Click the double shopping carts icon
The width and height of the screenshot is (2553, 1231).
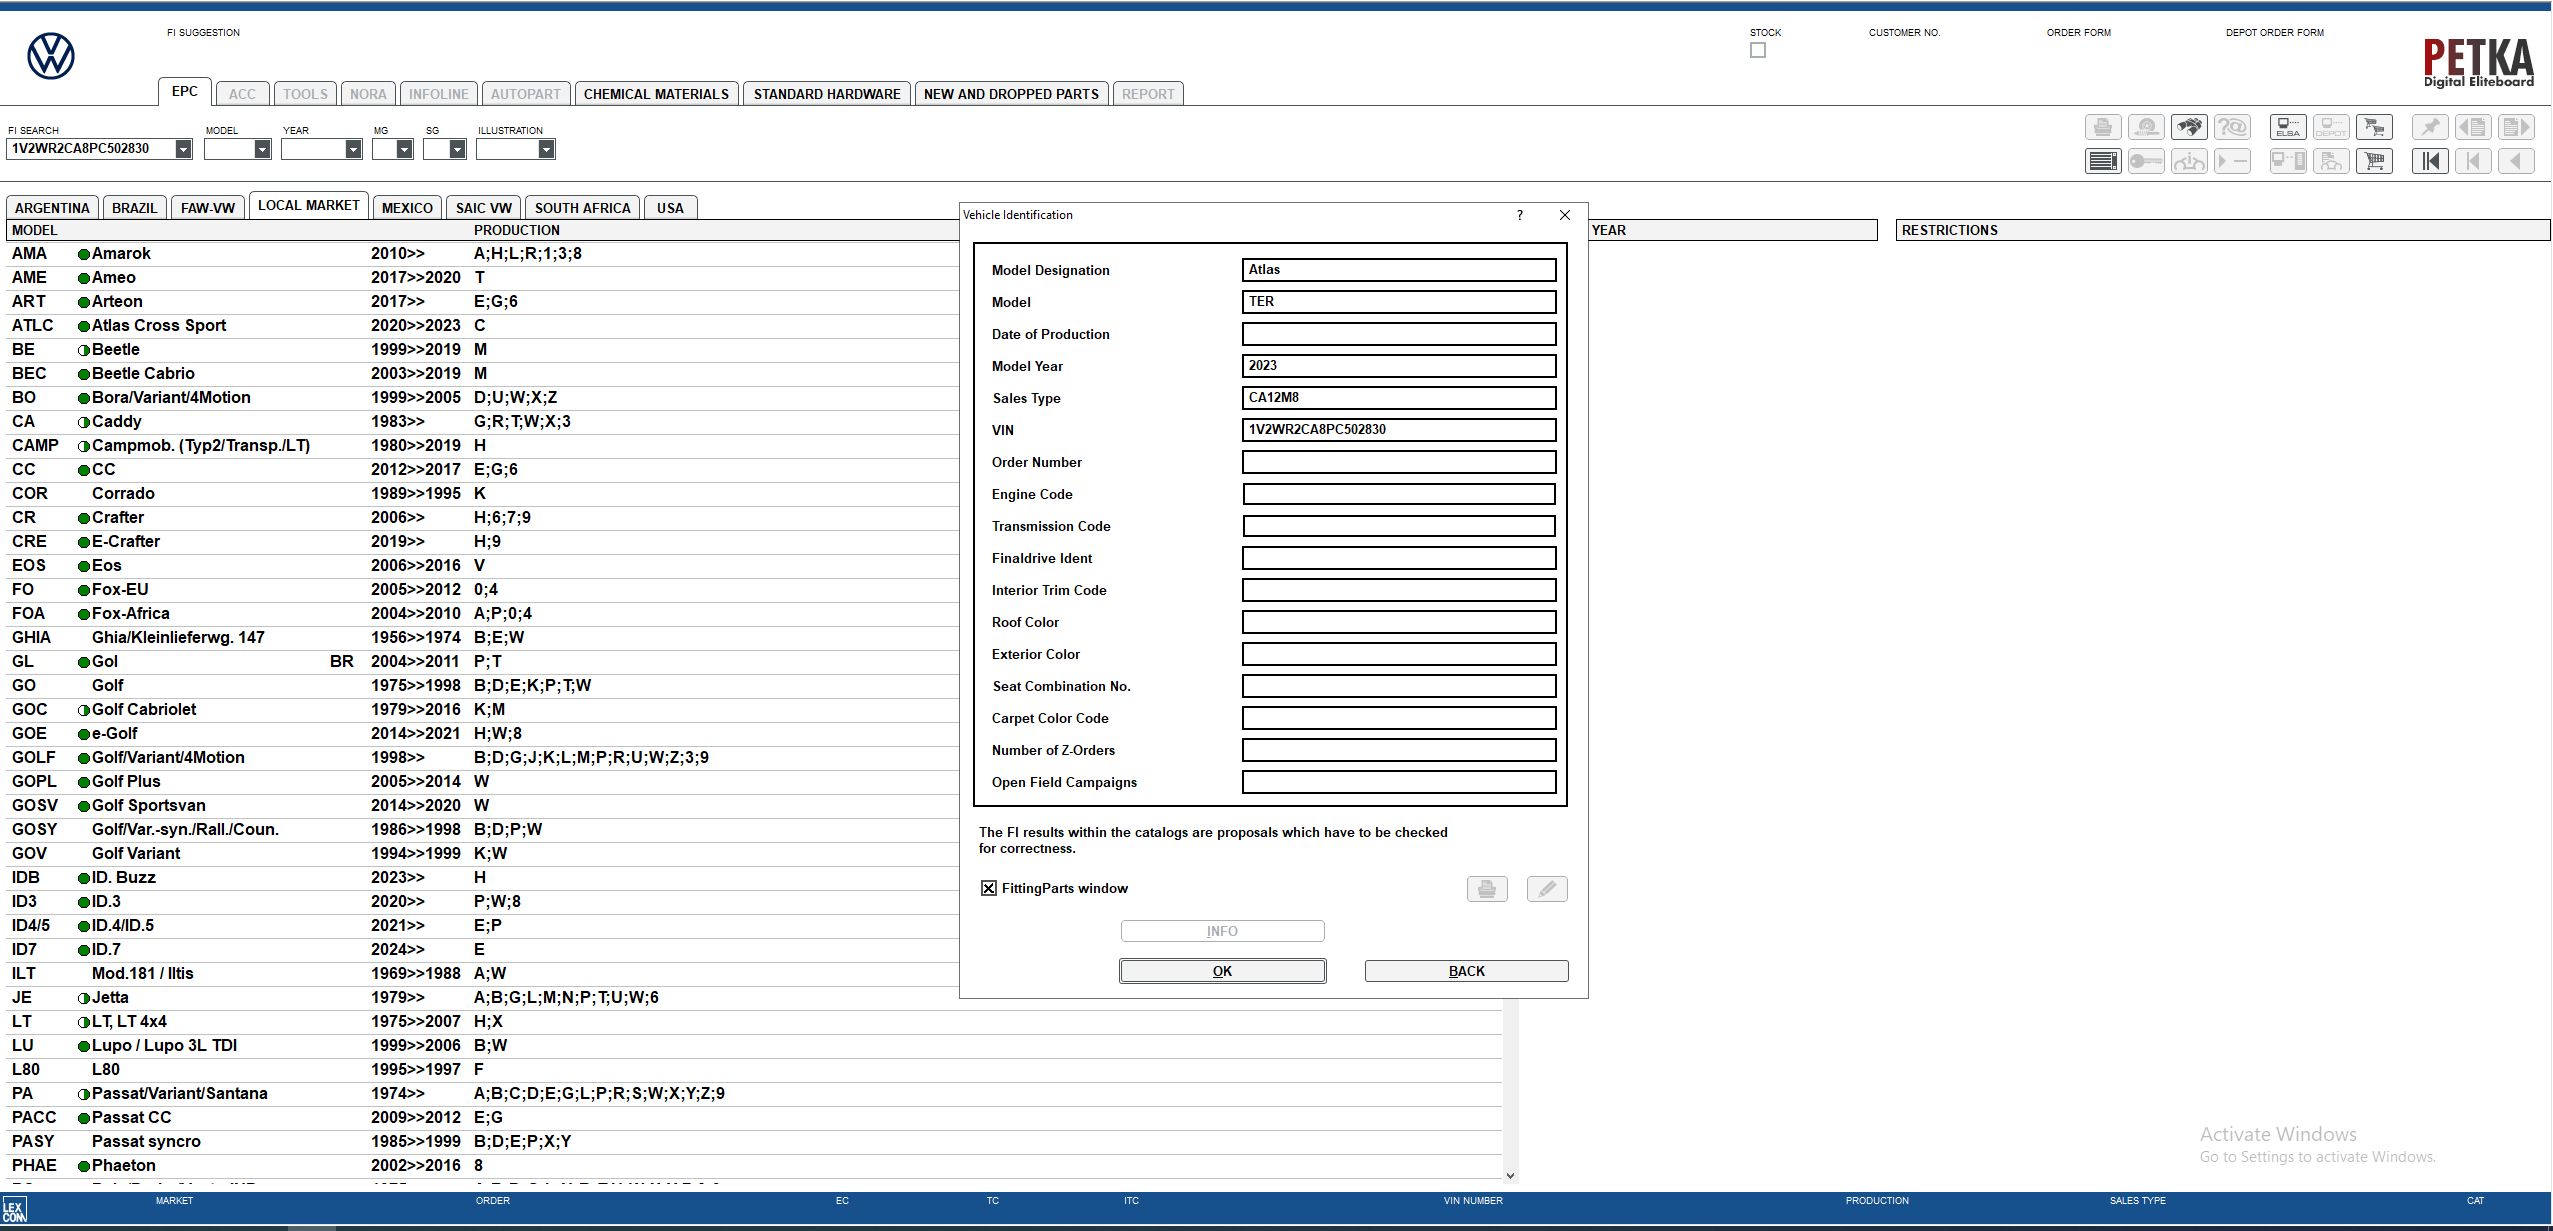click(x=2374, y=127)
